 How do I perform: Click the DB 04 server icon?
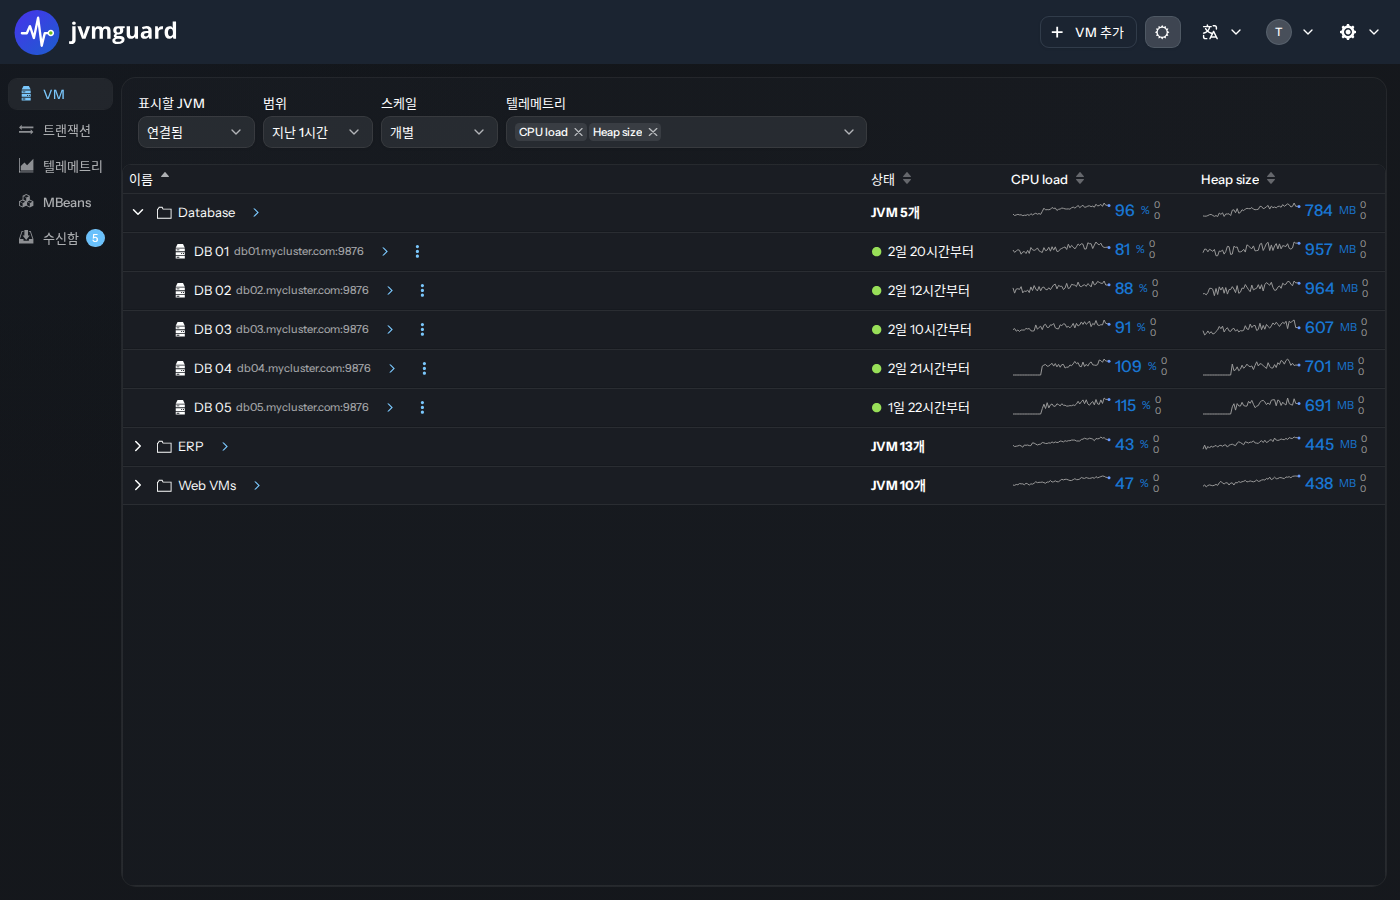tap(180, 369)
